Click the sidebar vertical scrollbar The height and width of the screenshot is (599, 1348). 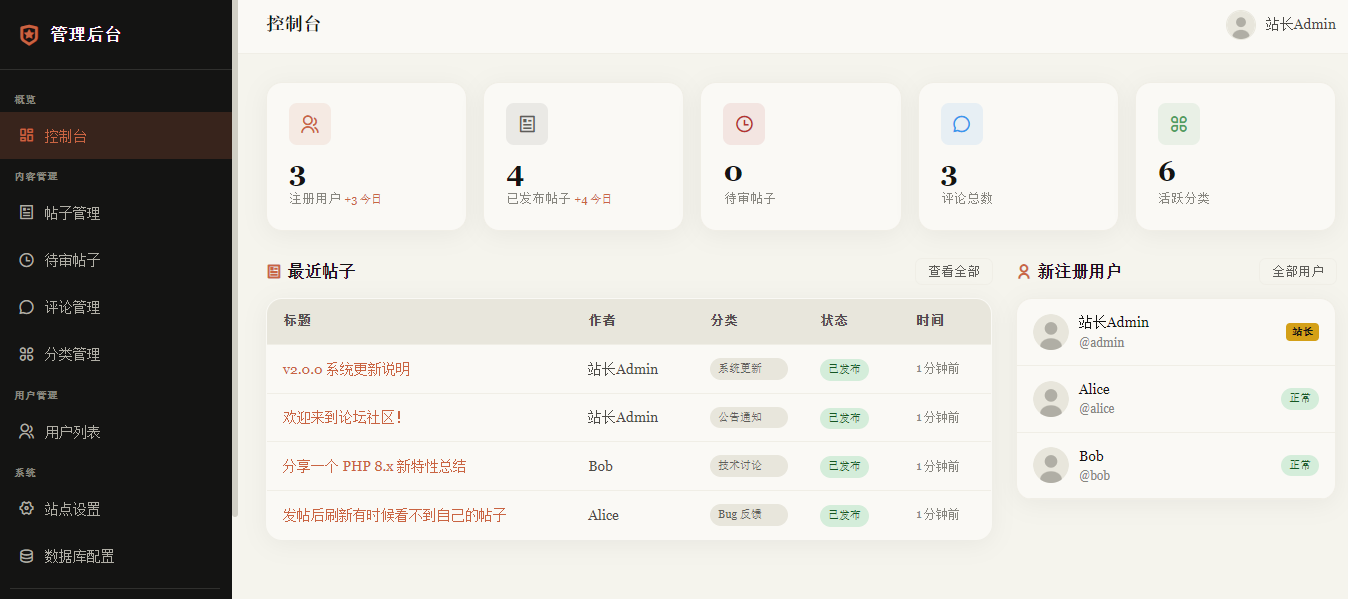235,258
